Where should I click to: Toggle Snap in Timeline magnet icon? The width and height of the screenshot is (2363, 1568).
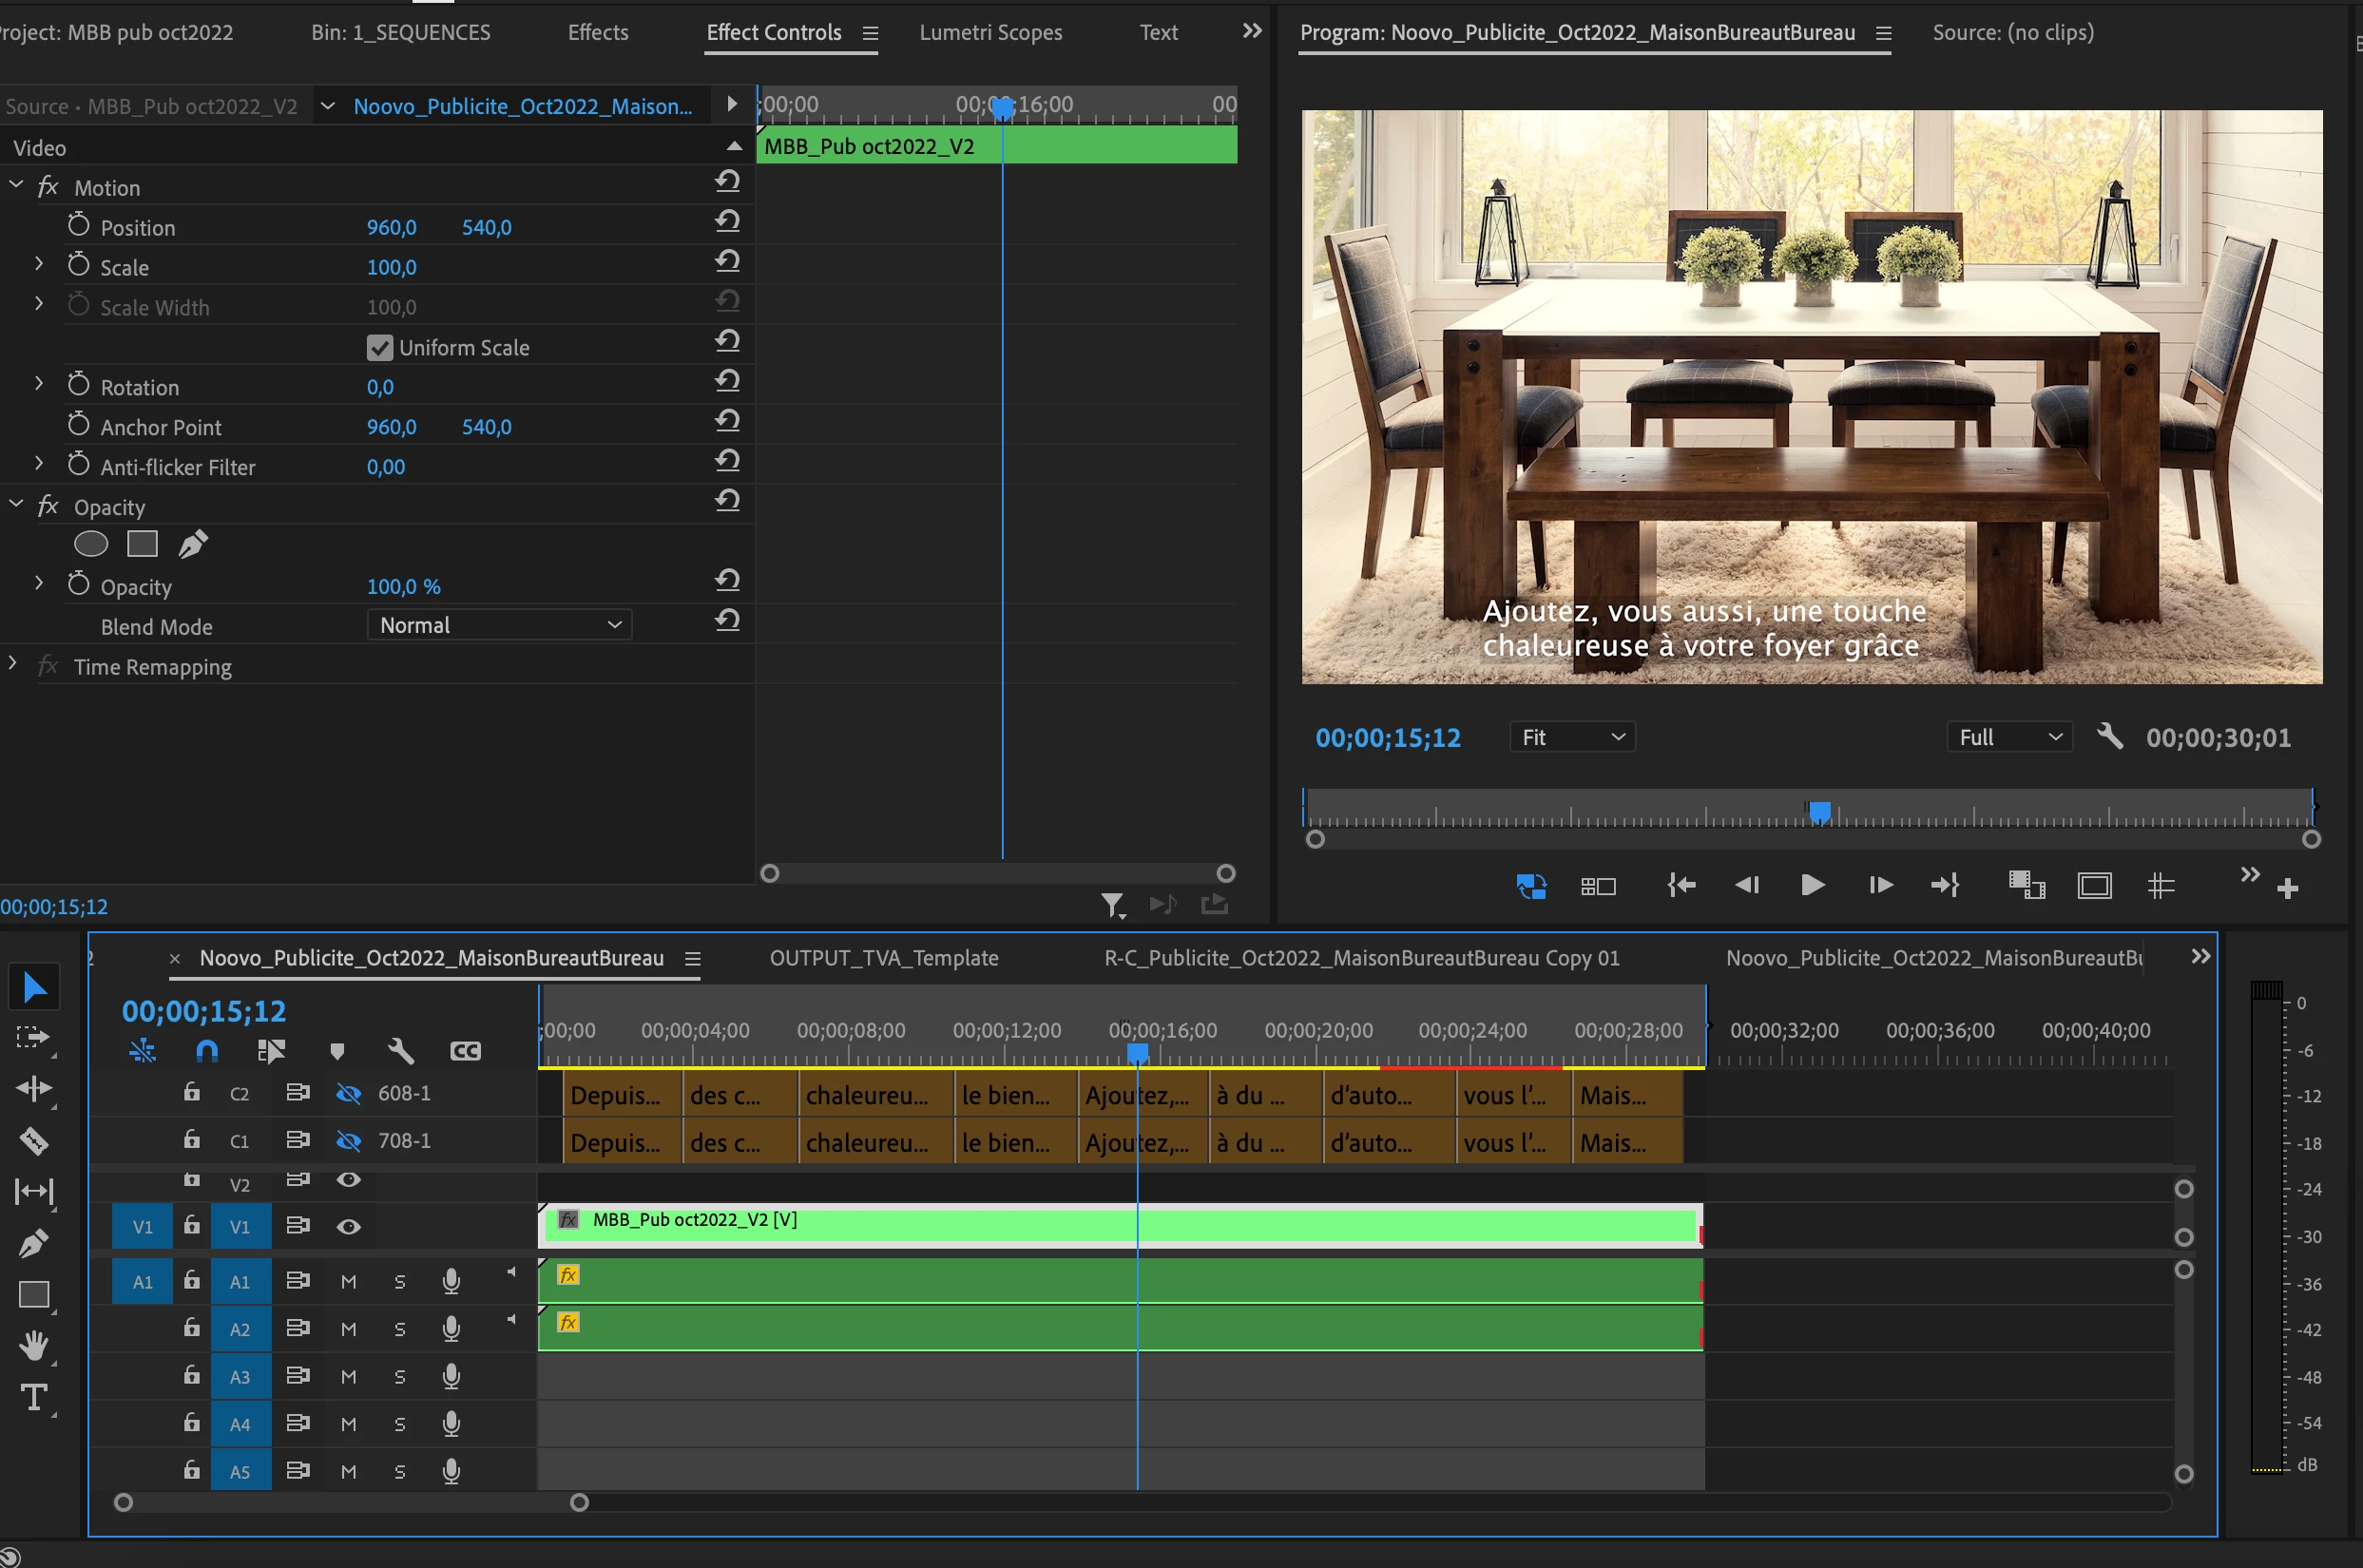(x=207, y=1051)
